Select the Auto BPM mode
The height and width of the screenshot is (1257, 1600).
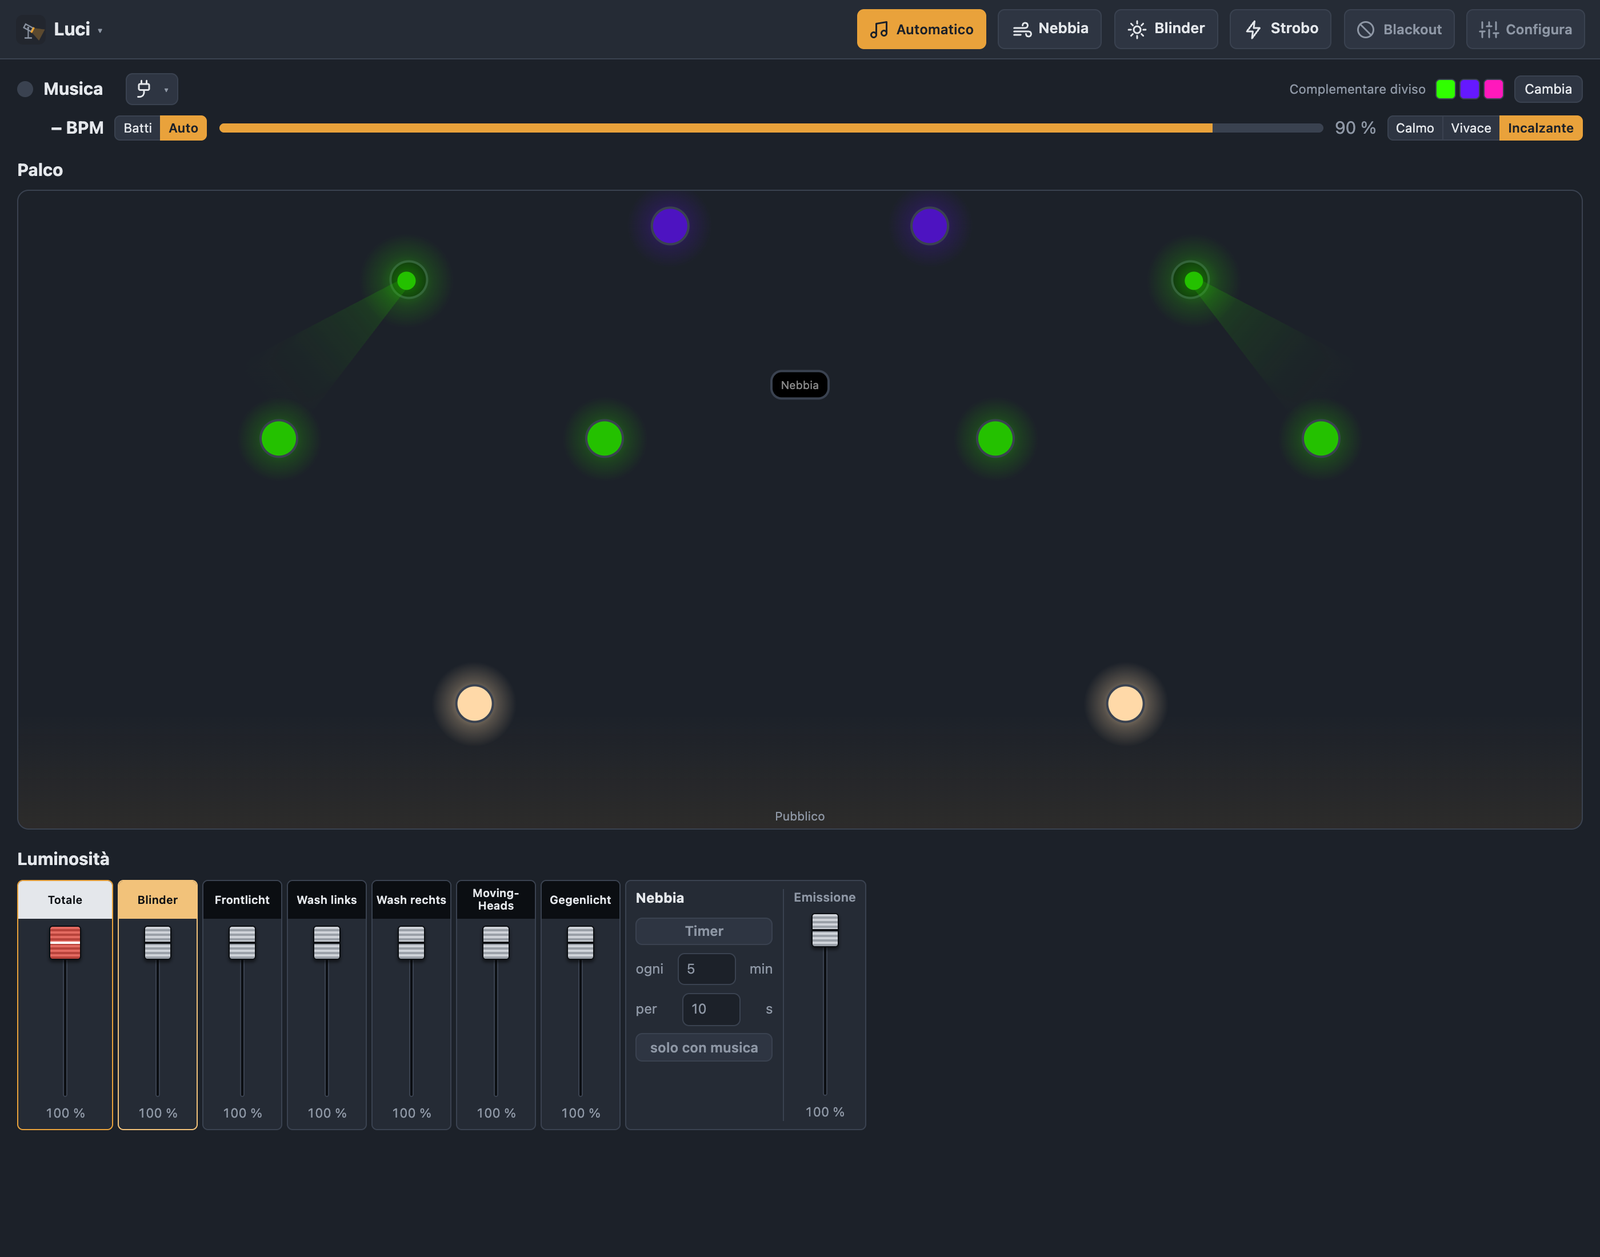coord(183,128)
